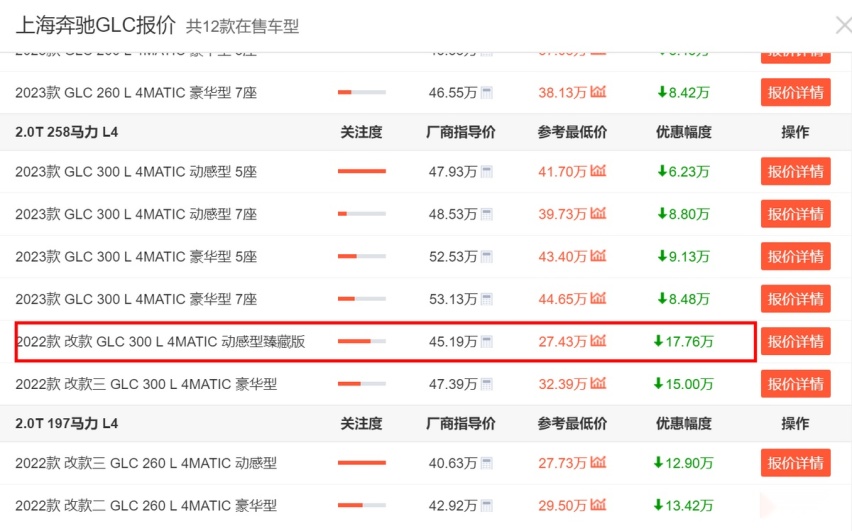The width and height of the screenshot is (852, 531).
Task: Select 2023款 GLC 300 L 4MATIC 豪华型 7座
Action: click(x=136, y=299)
